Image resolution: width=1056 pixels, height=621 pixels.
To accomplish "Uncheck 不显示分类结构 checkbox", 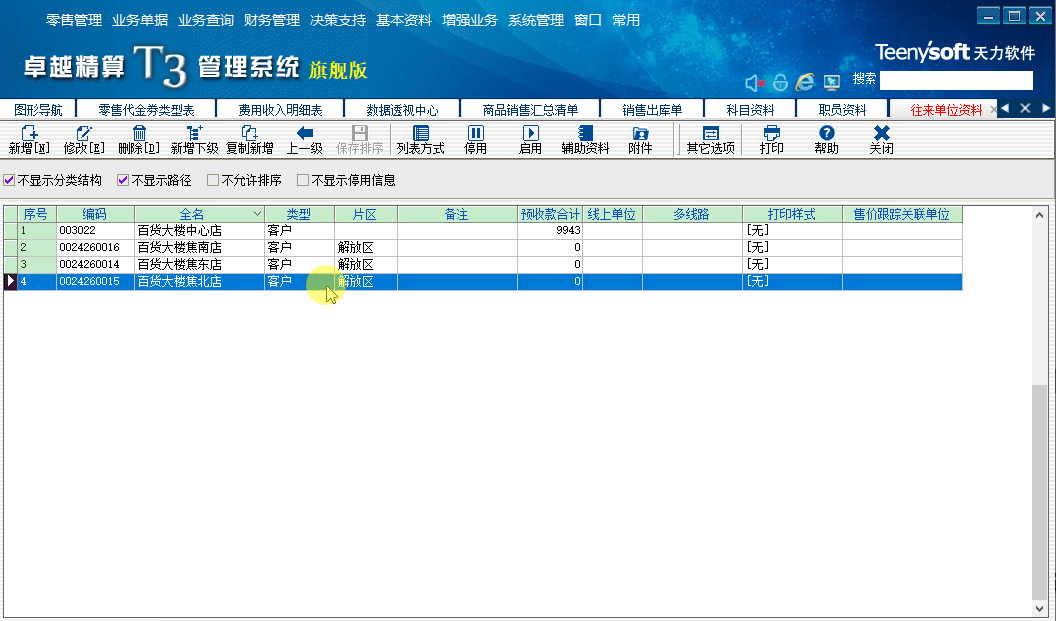I will [x=10, y=182].
